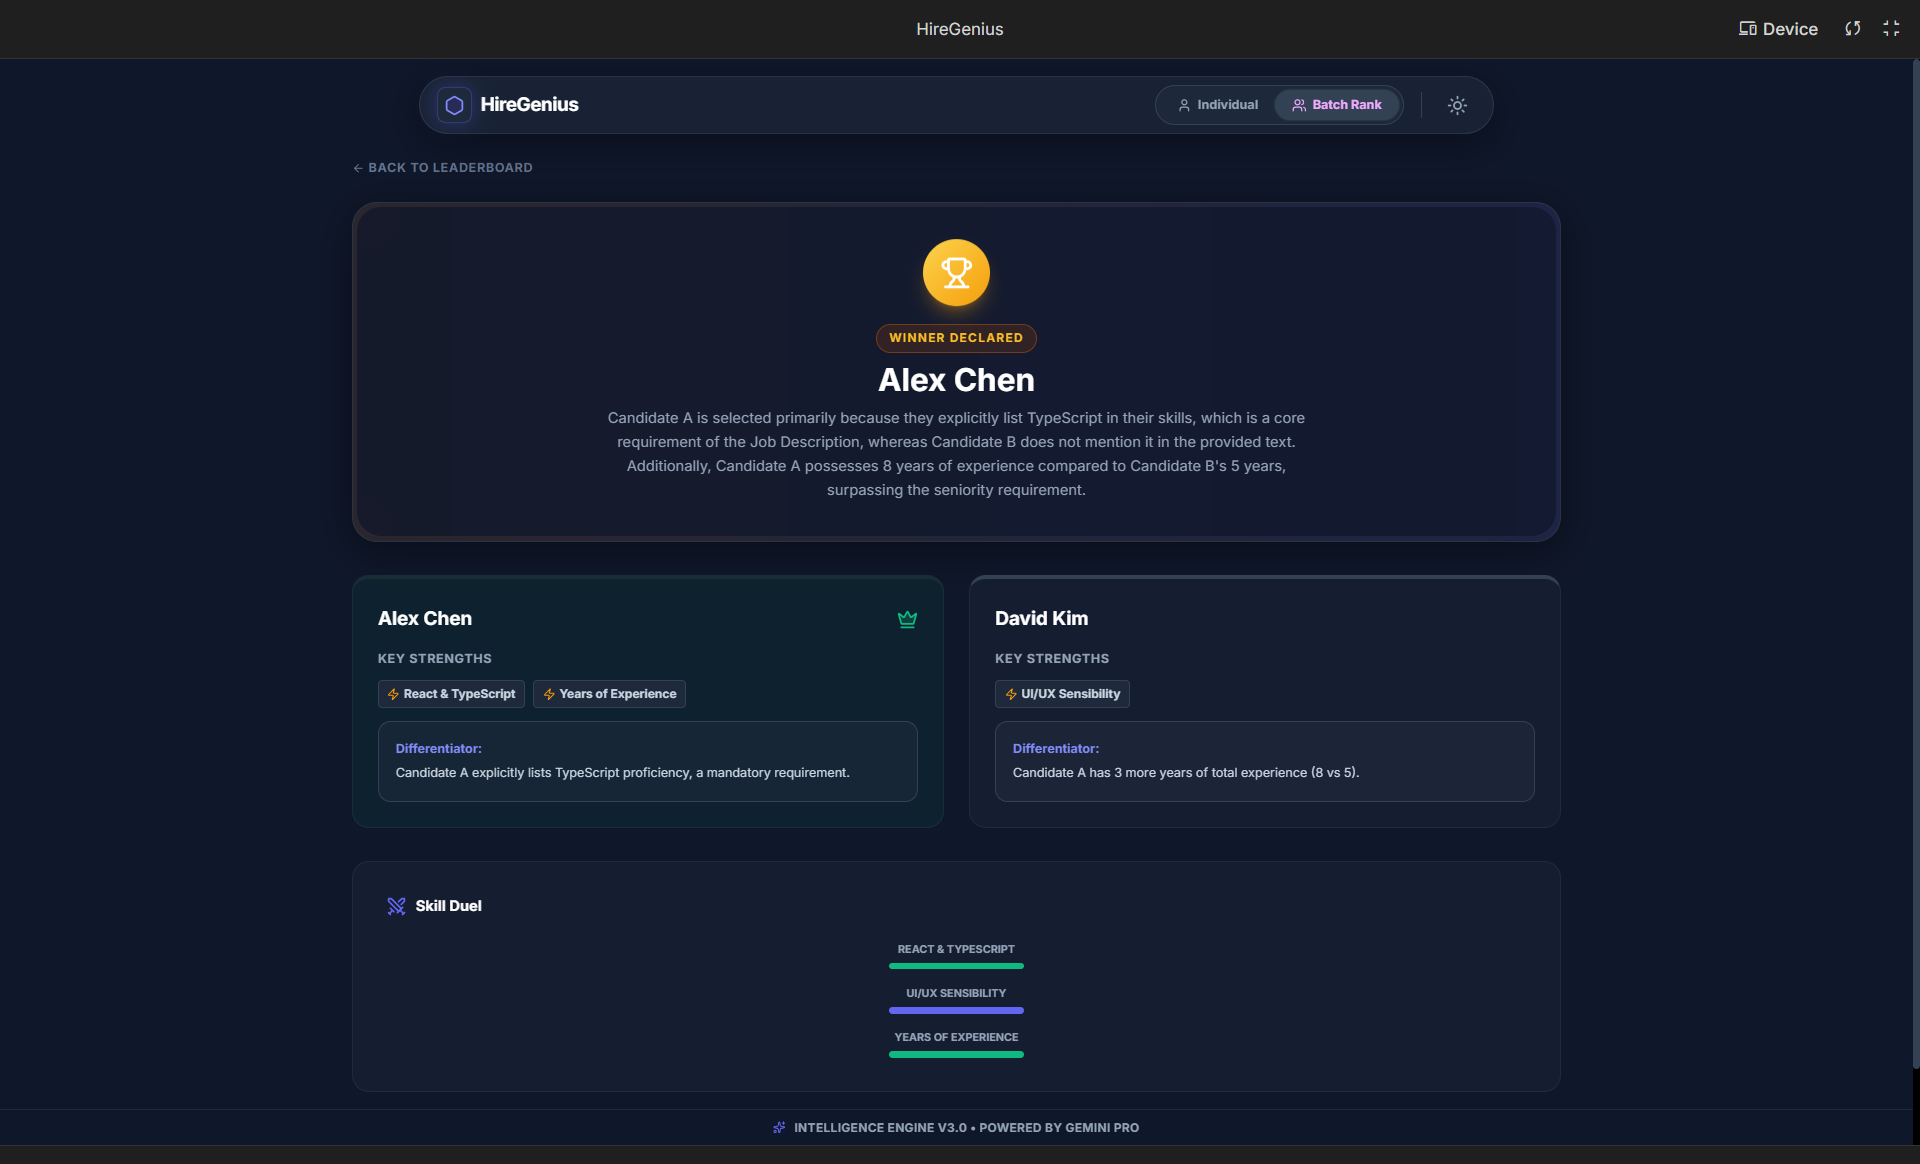This screenshot has height=1164, width=1920.
Task: Switch to the Individual mode tab
Action: tap(1217, 105)
